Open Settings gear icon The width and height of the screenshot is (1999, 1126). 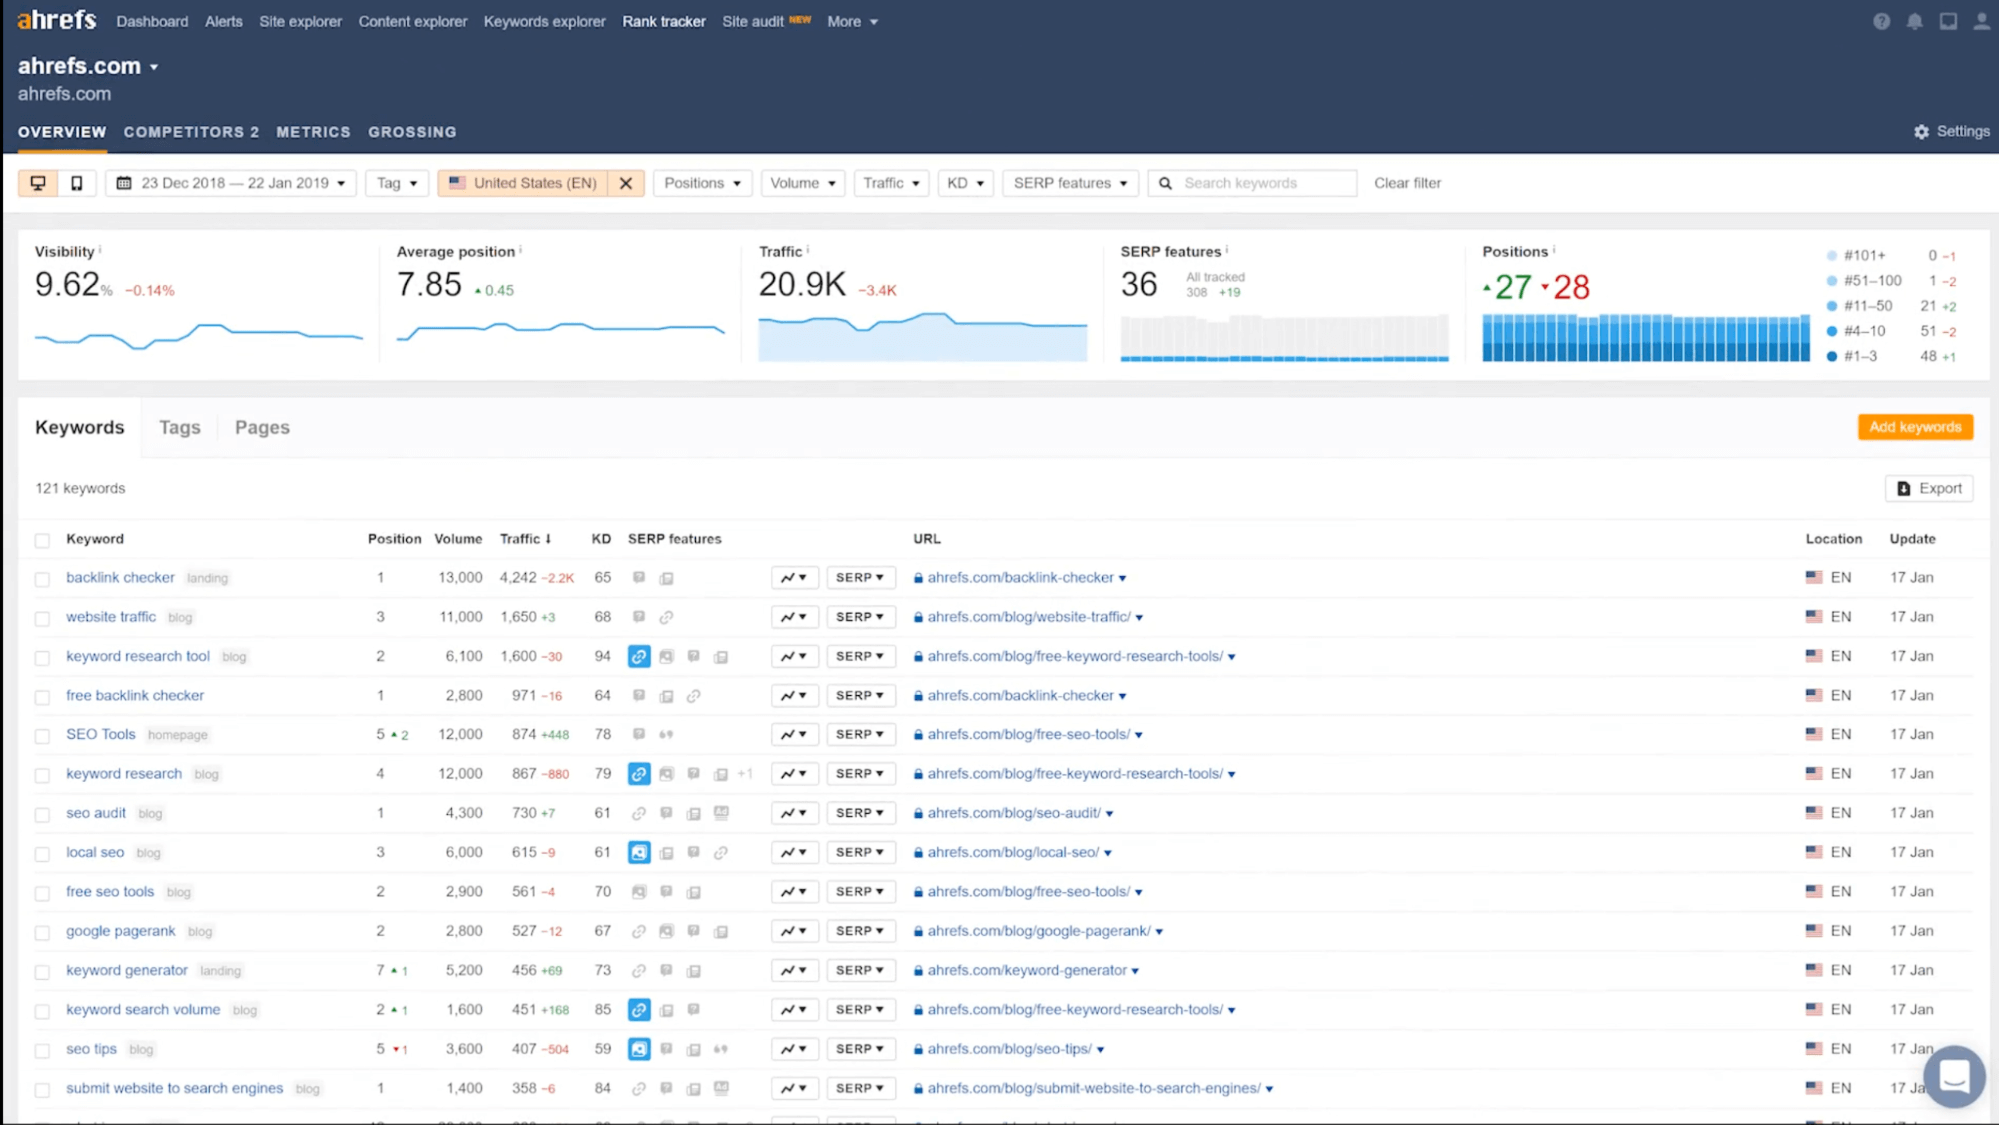click(1921, 131)
